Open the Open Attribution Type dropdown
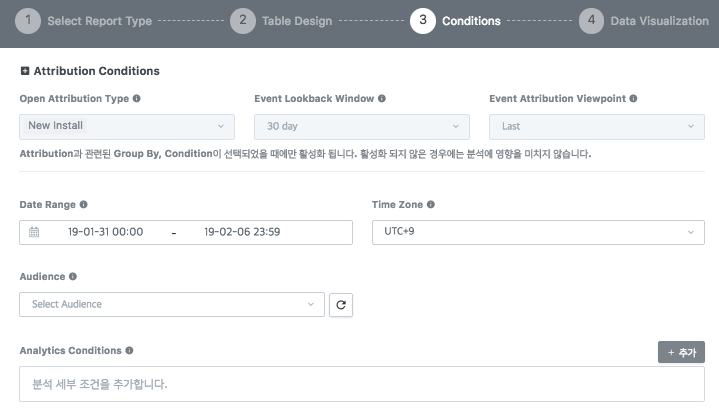The height and width of the screenshot is (417, 719). click(x=127, y=127)
